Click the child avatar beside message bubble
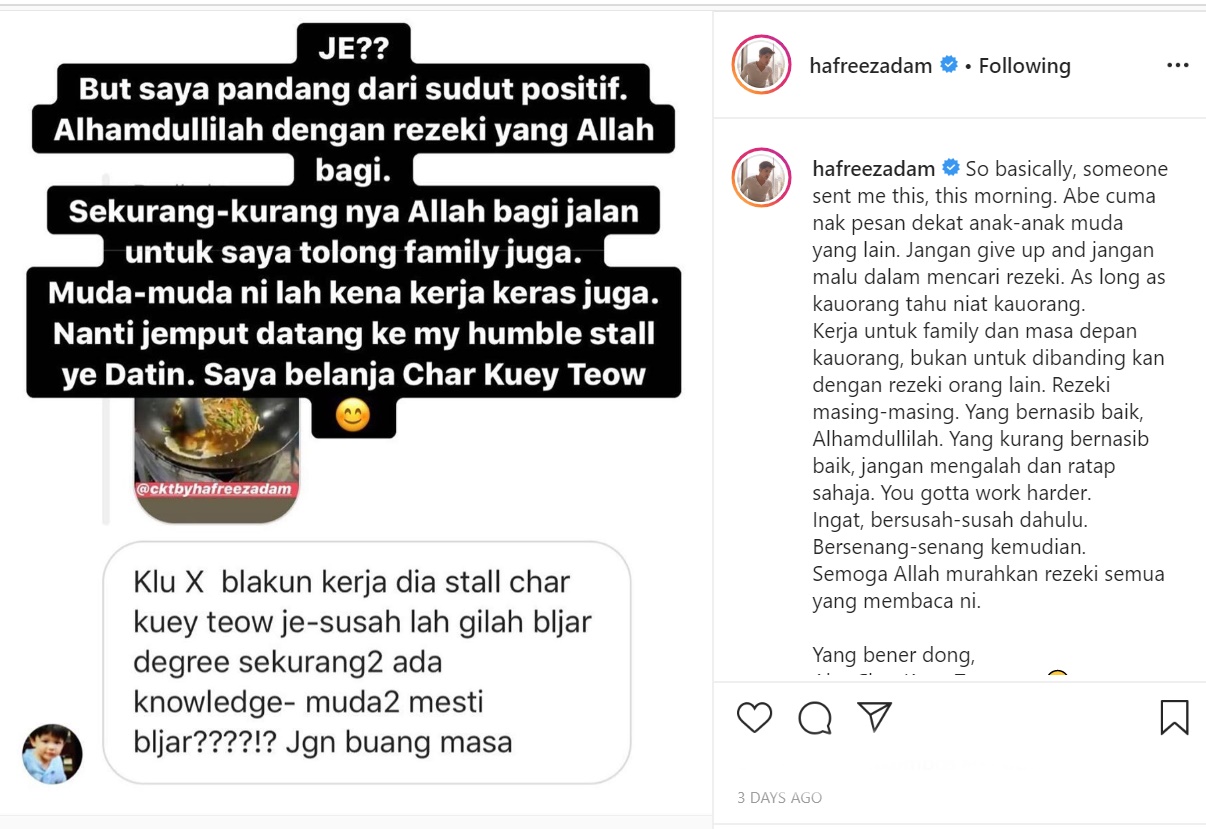 [52, 754]
